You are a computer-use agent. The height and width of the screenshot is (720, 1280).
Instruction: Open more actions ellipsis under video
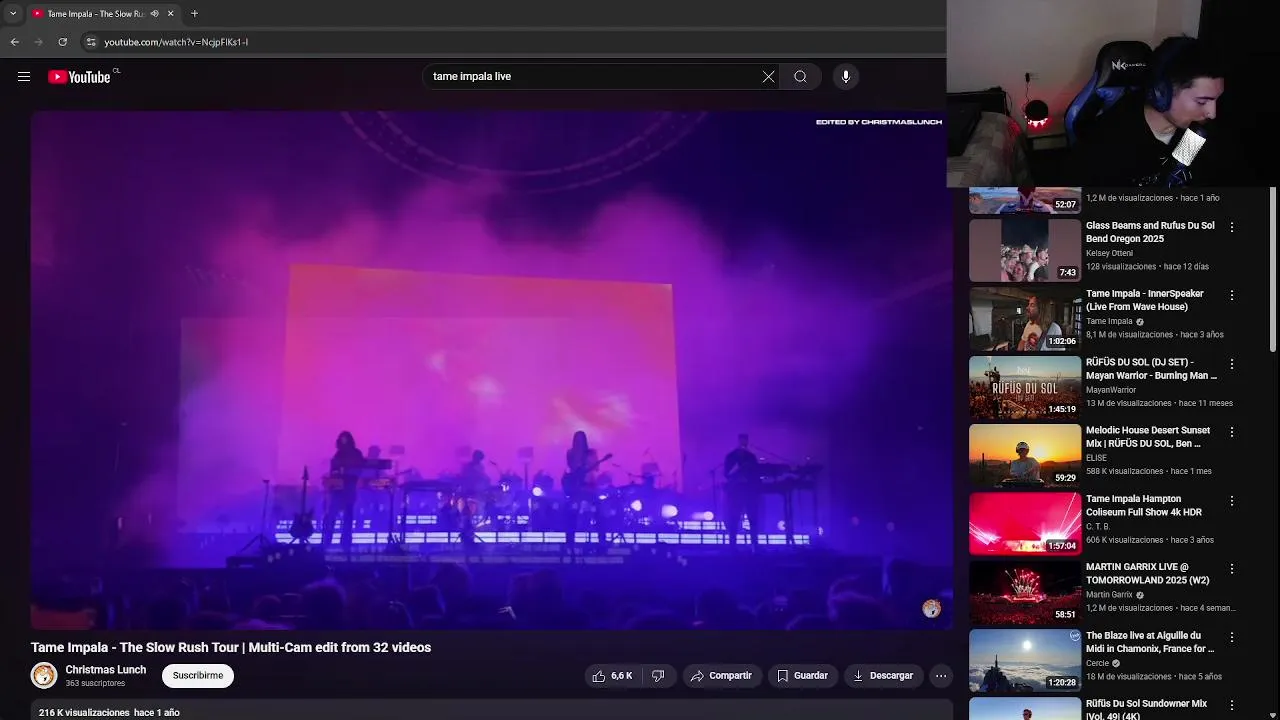[941, 676]
